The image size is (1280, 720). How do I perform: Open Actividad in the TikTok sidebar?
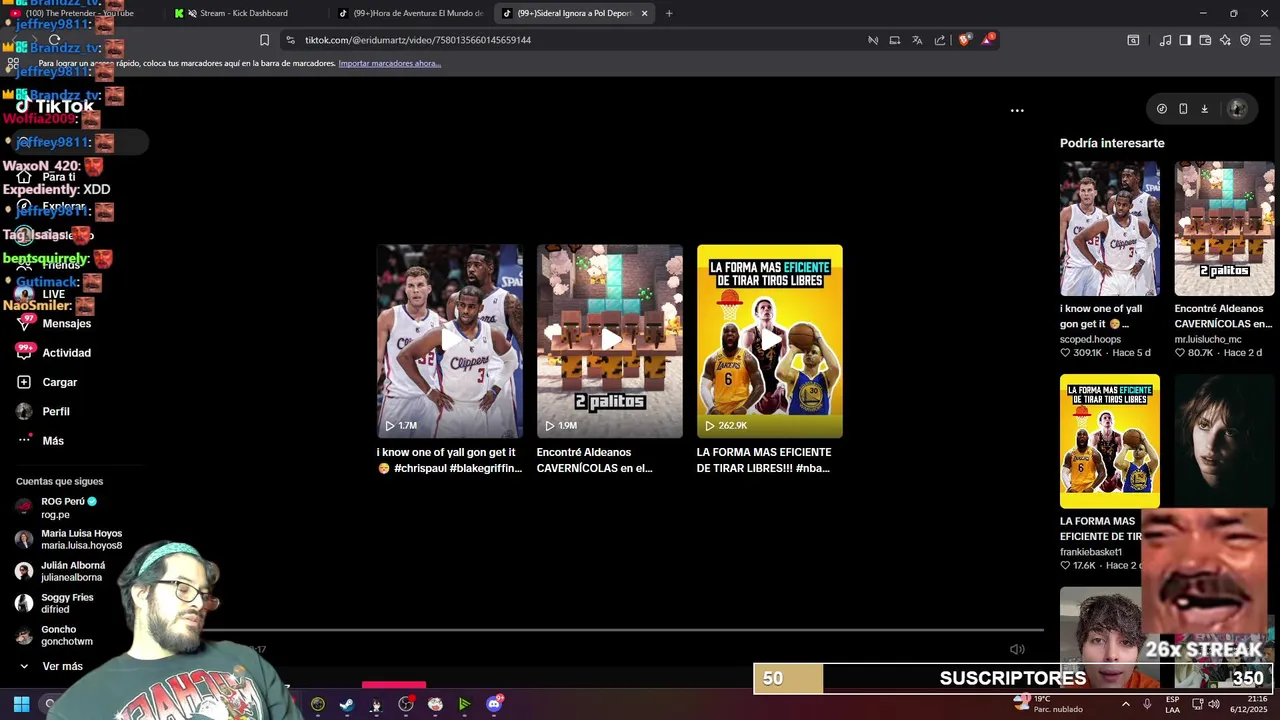pos(66,353)
